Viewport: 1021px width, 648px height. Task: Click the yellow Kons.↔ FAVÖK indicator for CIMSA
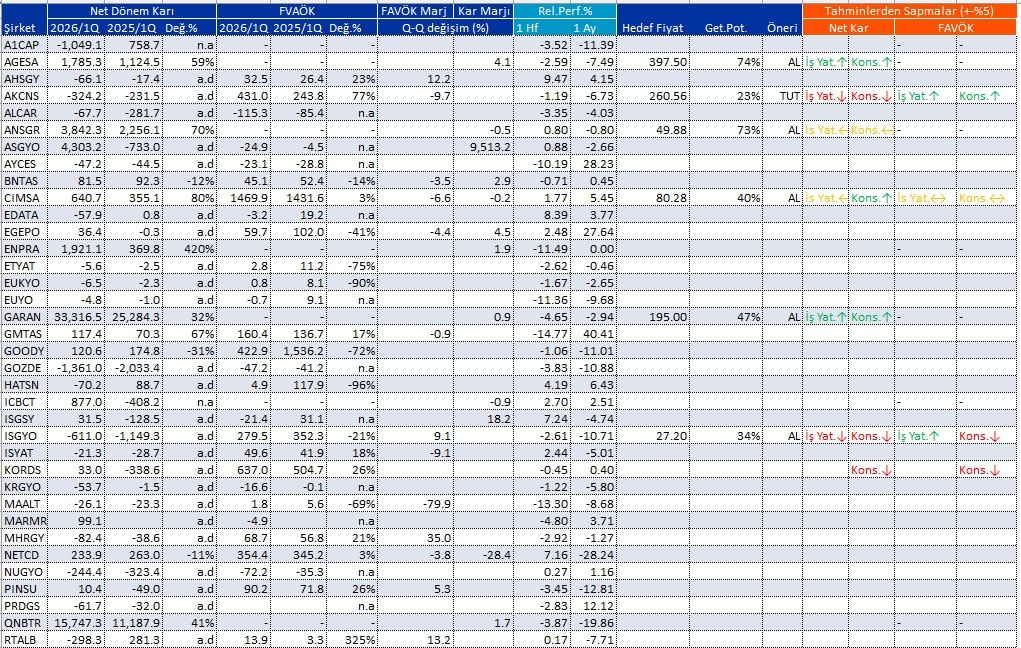[x=981, y=198]
